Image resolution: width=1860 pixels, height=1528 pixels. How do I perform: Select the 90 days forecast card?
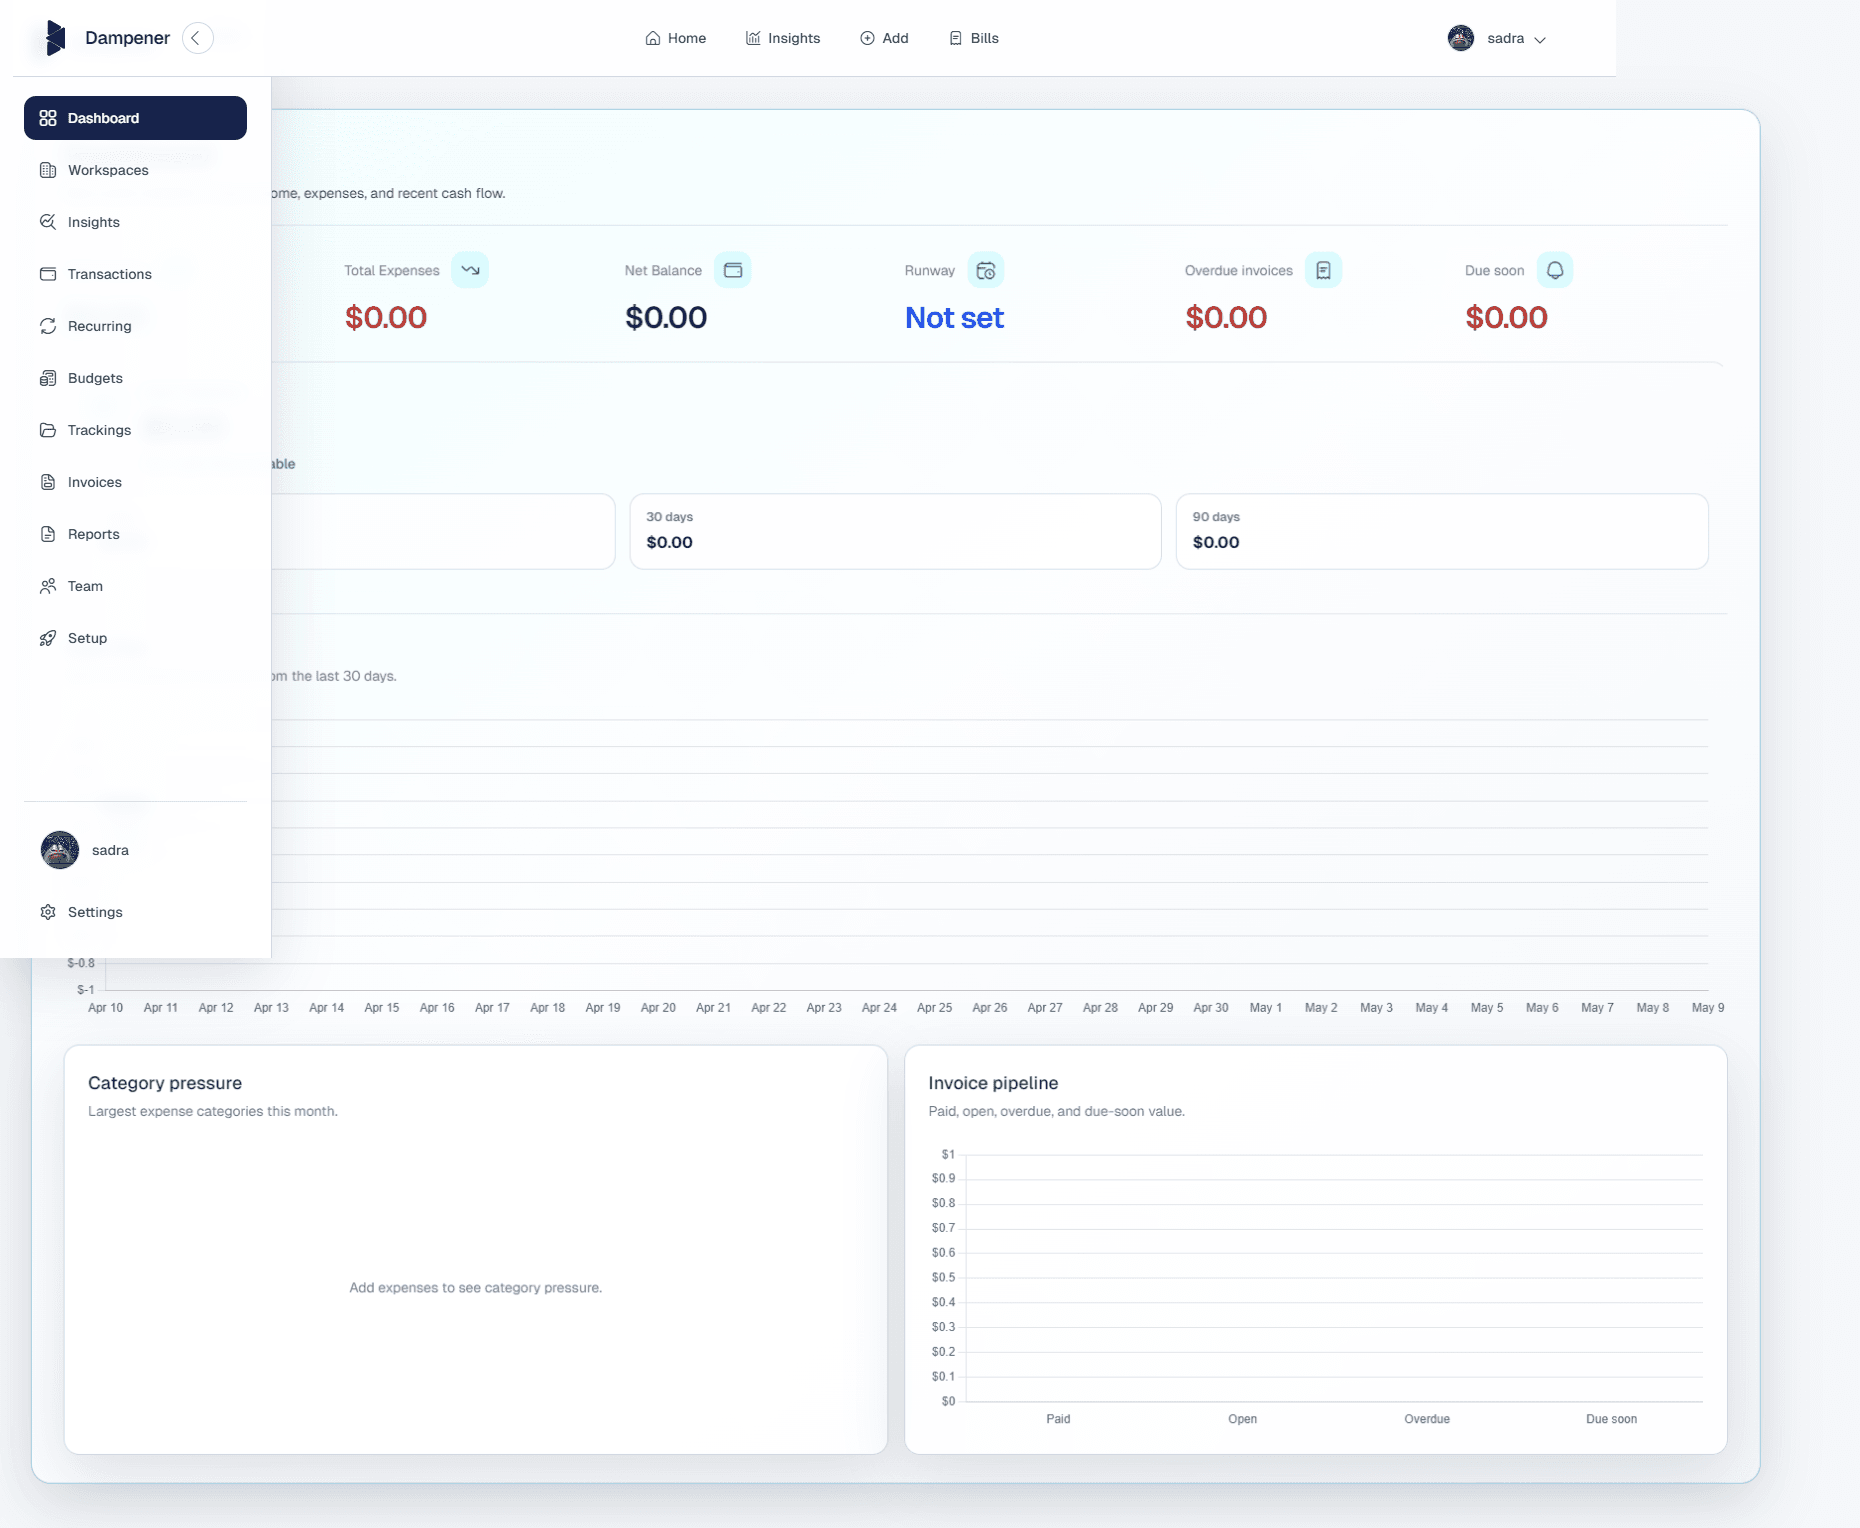(1442, 531)
